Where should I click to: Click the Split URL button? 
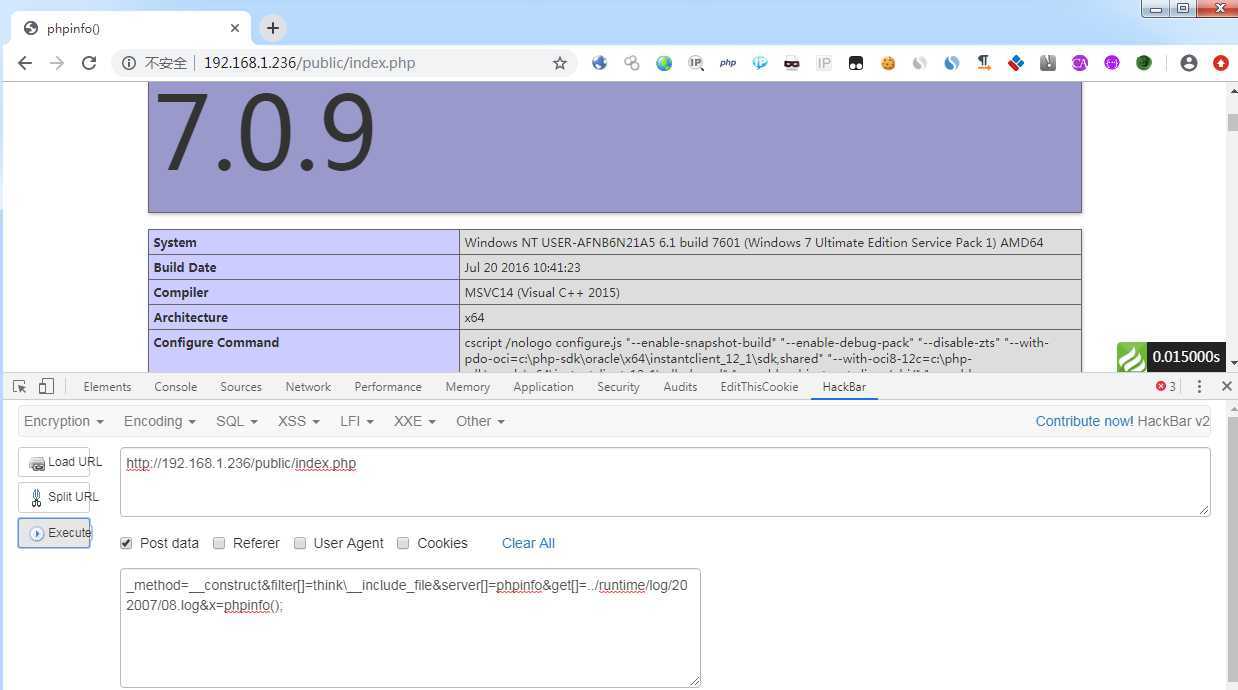point(54,497)
